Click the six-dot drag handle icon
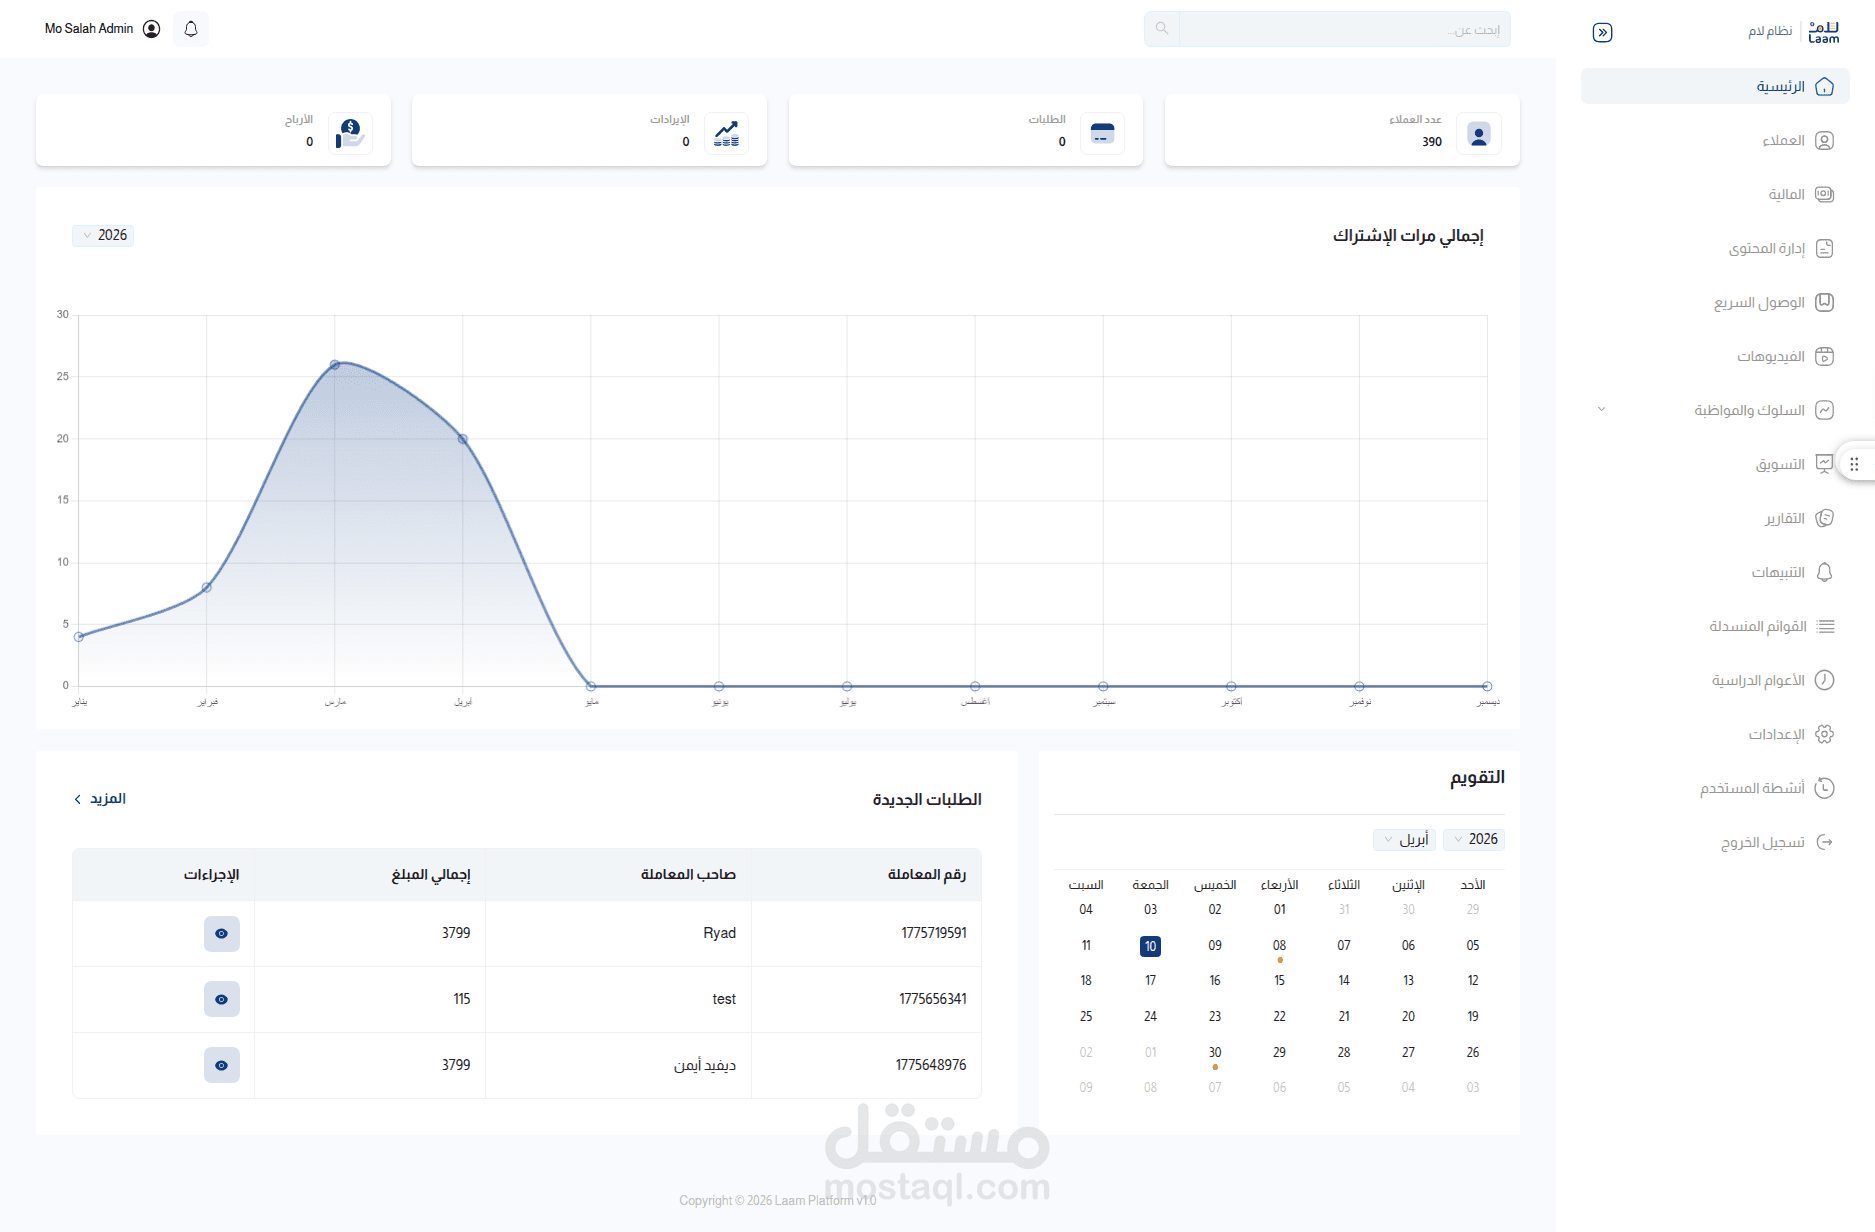The height and width of the screenshot is (1232, 1875). coord(1854,464)
